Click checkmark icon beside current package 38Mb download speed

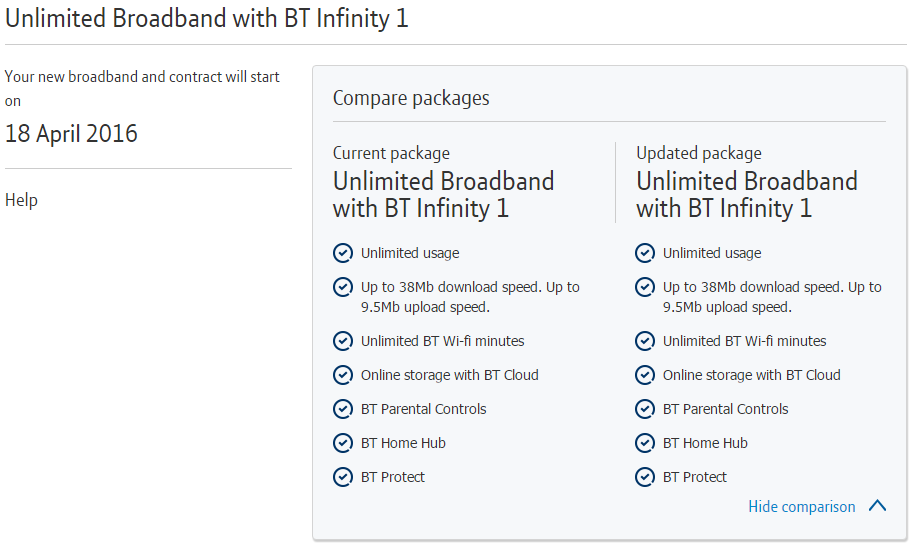[x=343, y=287]
